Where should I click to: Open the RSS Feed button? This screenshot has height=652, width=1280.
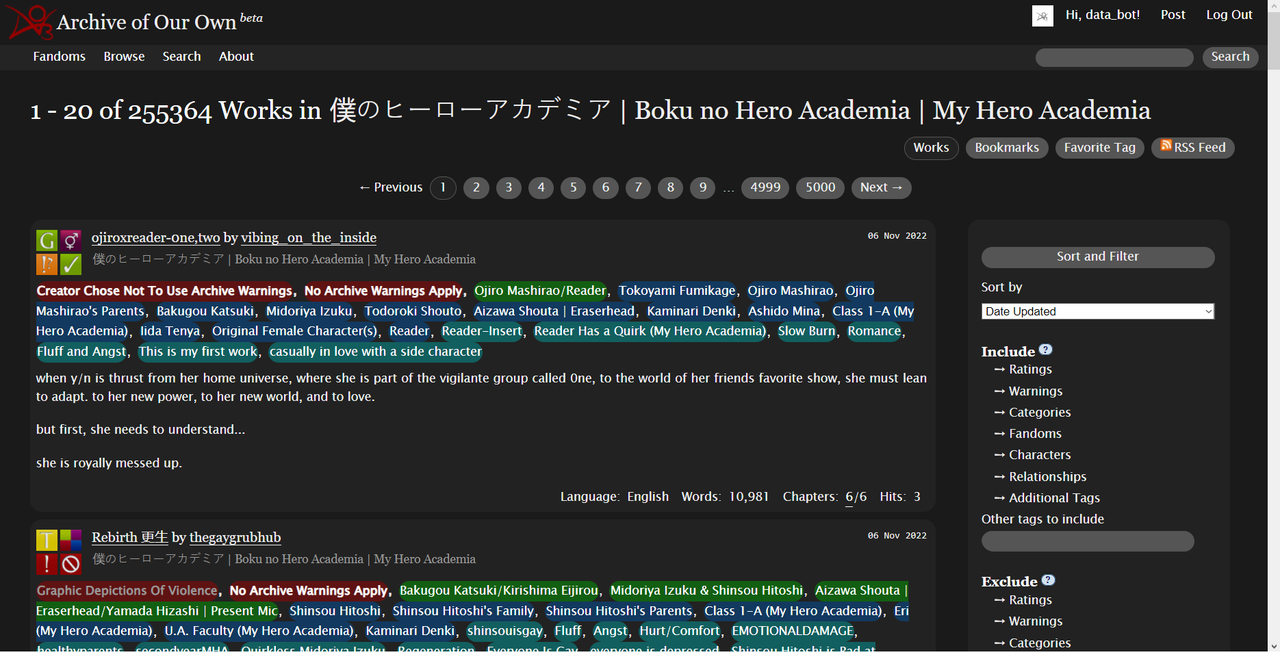(x=1193, y=147)
